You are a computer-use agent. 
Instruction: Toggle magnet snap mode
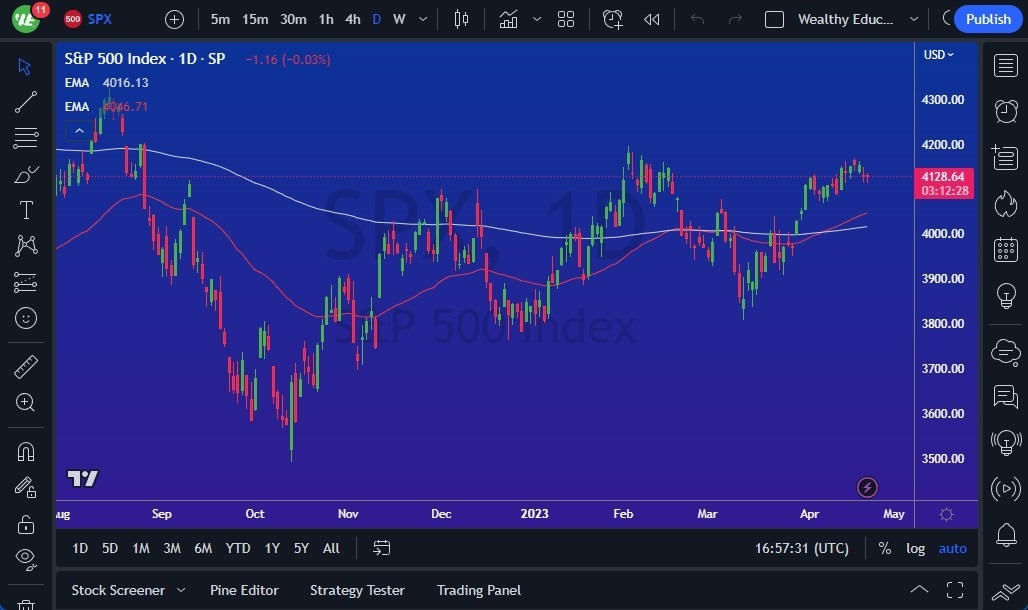[x=27, y=451]
